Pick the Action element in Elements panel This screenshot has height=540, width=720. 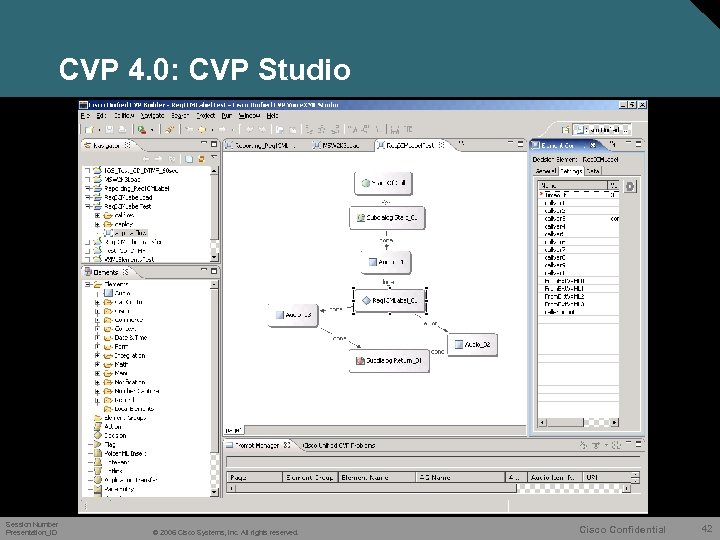tap(108, 427)
